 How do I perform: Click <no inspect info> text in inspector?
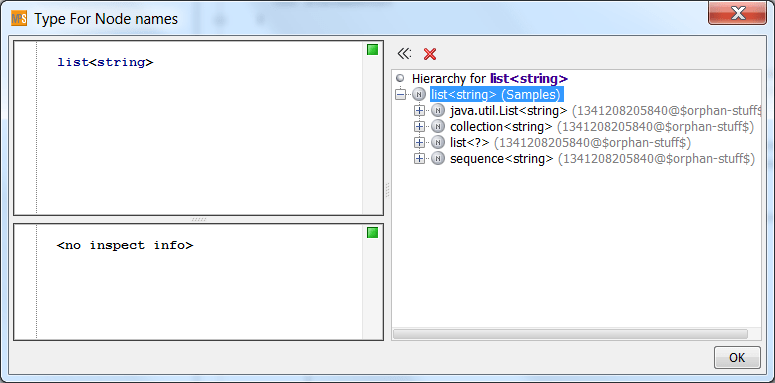(125, 245)
